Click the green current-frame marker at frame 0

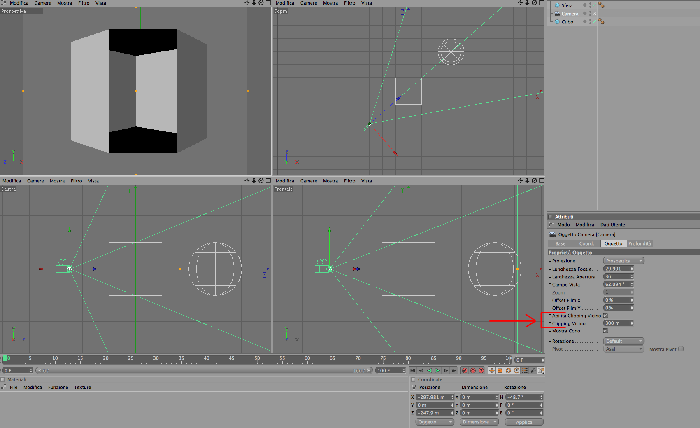point(5,358)
